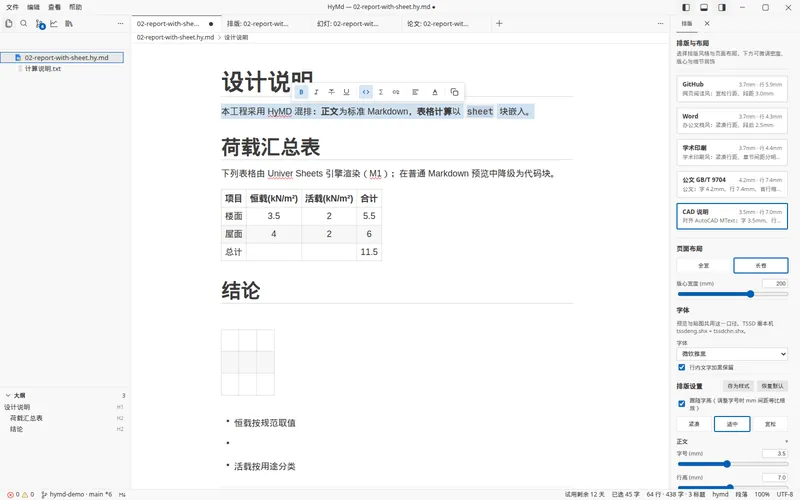Open the 查看 menu
Image resolution: width=800 pixels, height=500 pixels.
point(54,7)
